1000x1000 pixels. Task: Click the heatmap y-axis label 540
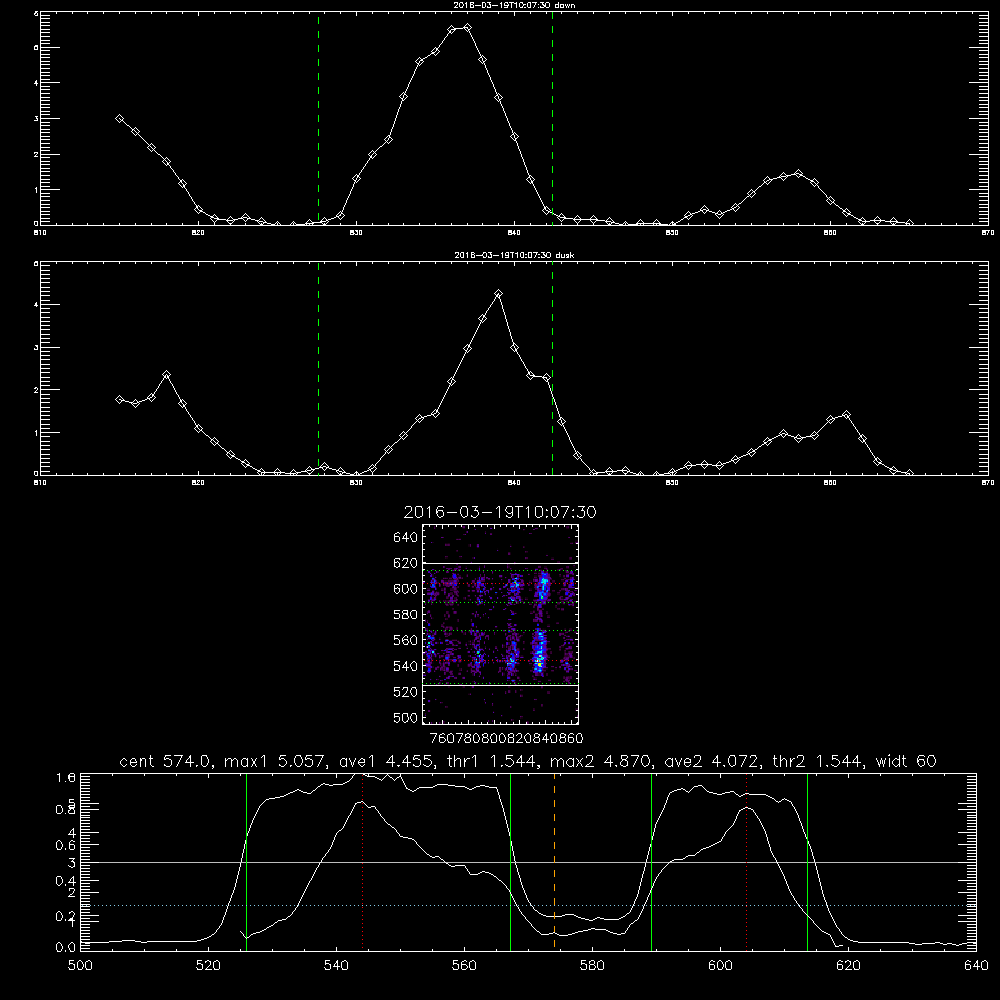coord(405,666)
